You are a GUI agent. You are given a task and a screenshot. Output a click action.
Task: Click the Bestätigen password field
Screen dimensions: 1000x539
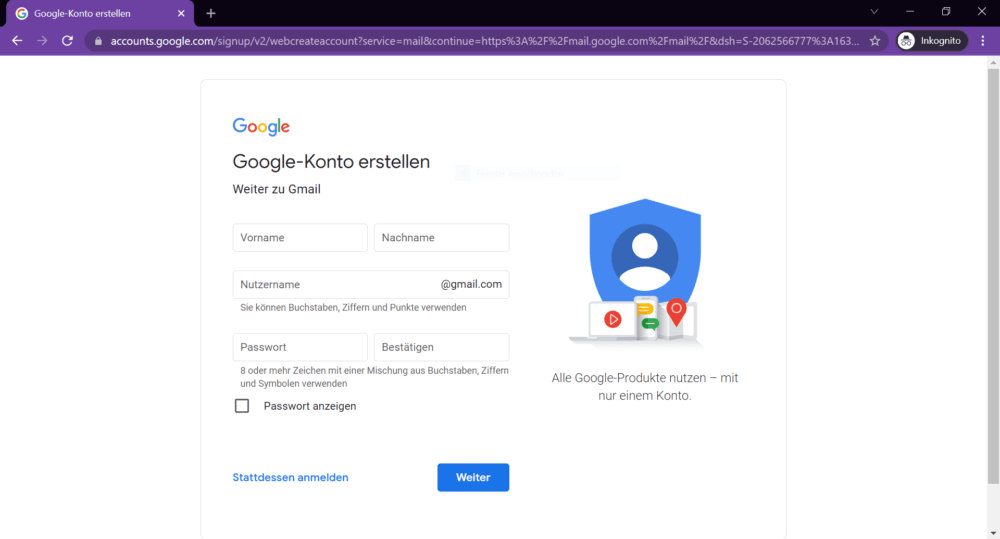click(441, 347)
